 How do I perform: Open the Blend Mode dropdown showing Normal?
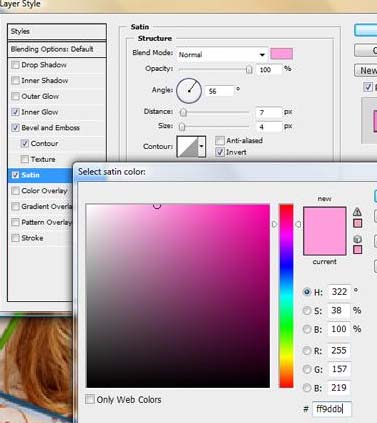[222, 54]
